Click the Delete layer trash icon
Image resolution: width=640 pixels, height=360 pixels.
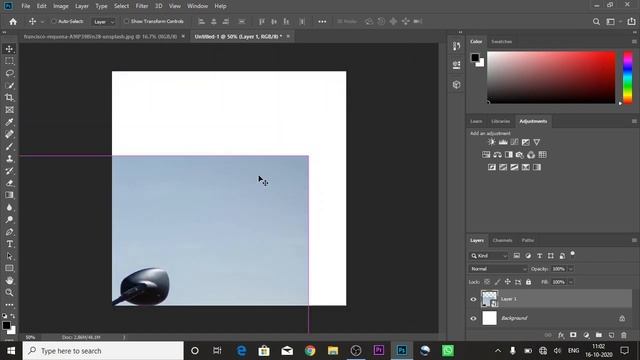click(624, 335)
